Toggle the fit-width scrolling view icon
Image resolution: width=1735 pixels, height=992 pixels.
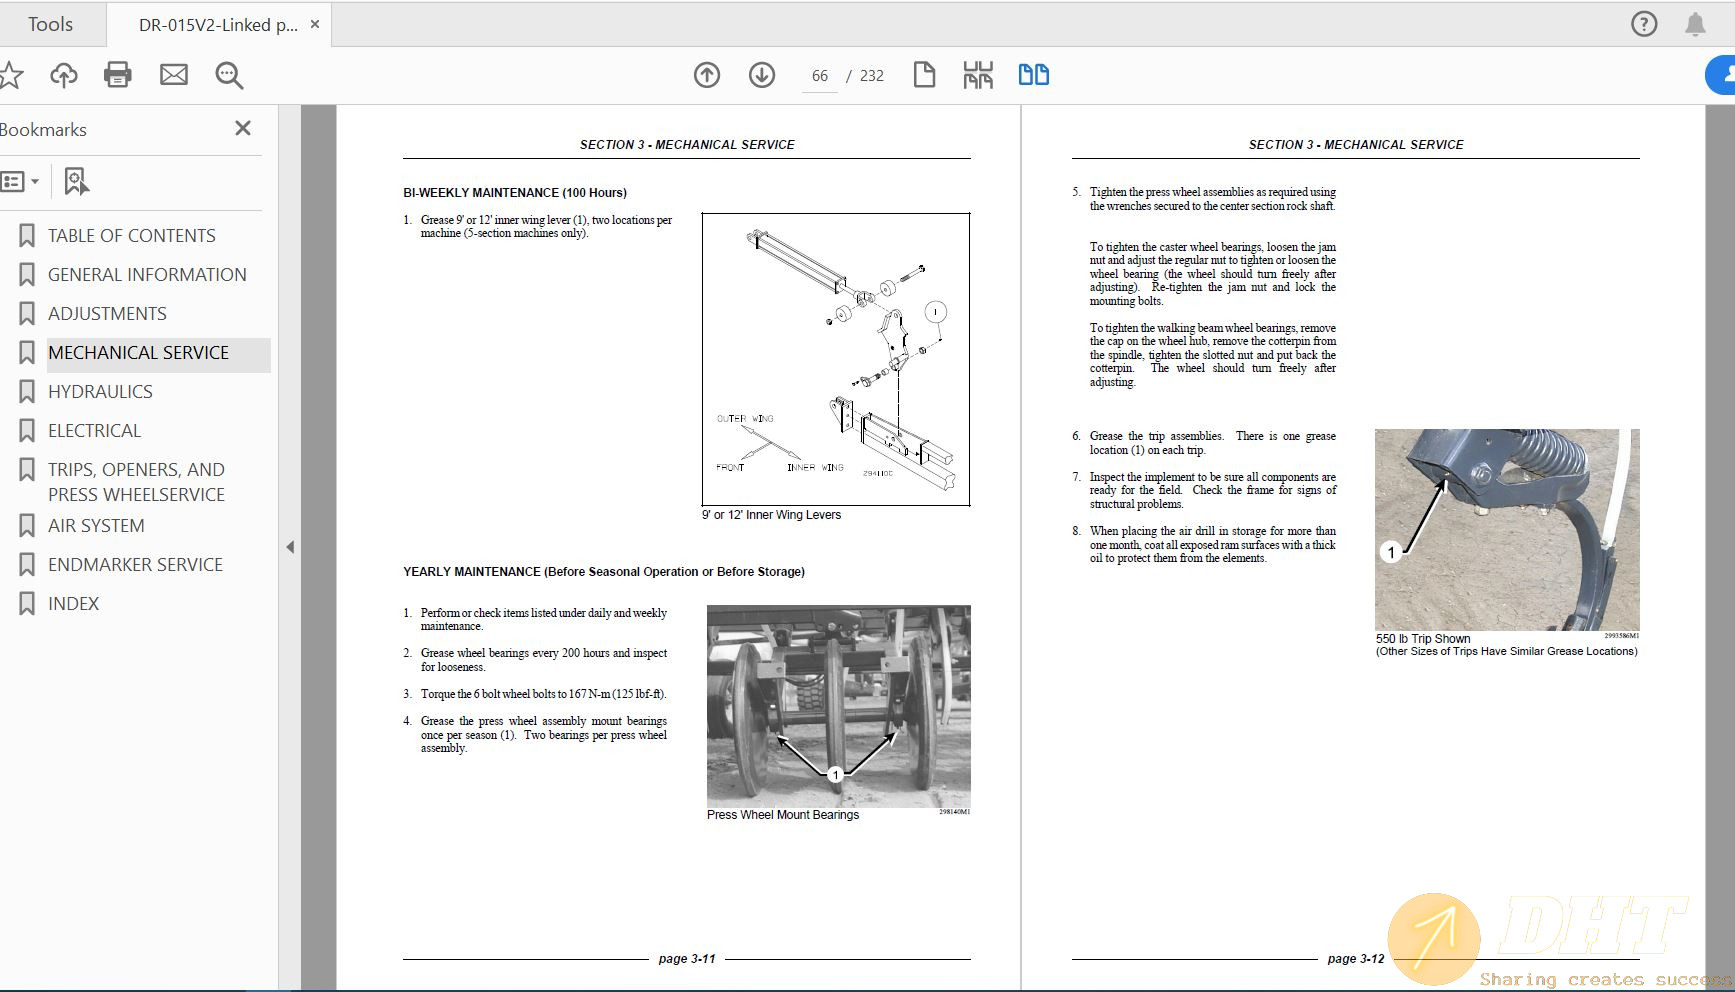pyautogui.click(x=978, y=75)
